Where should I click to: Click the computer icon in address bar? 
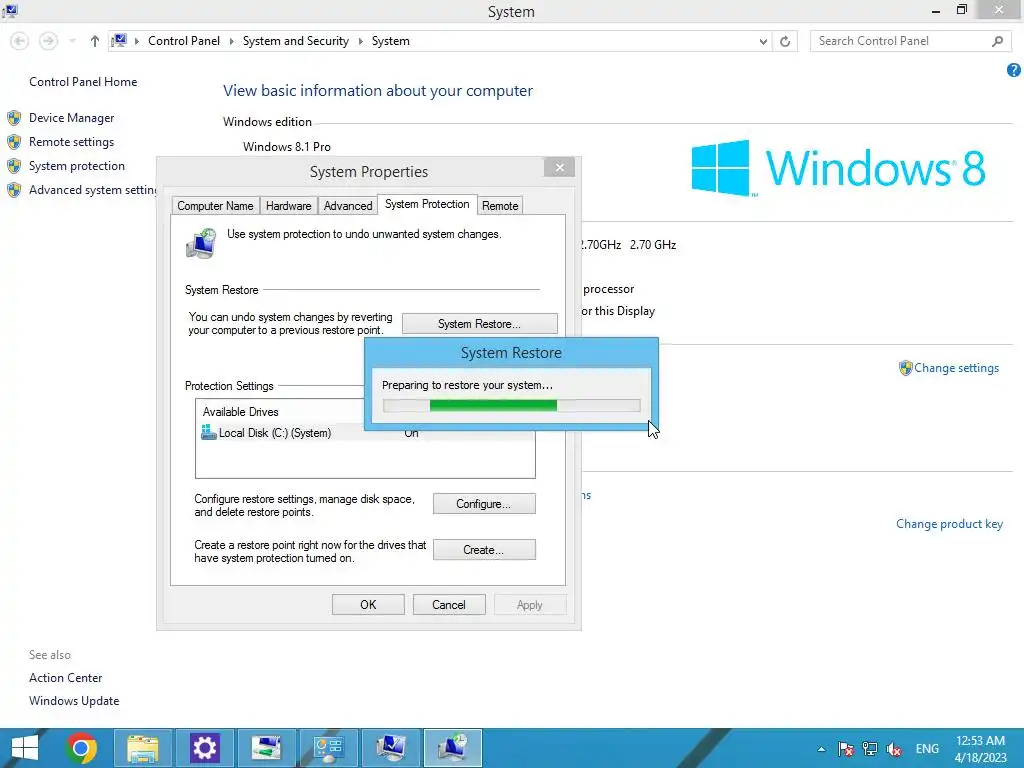(x=119, y=41)
